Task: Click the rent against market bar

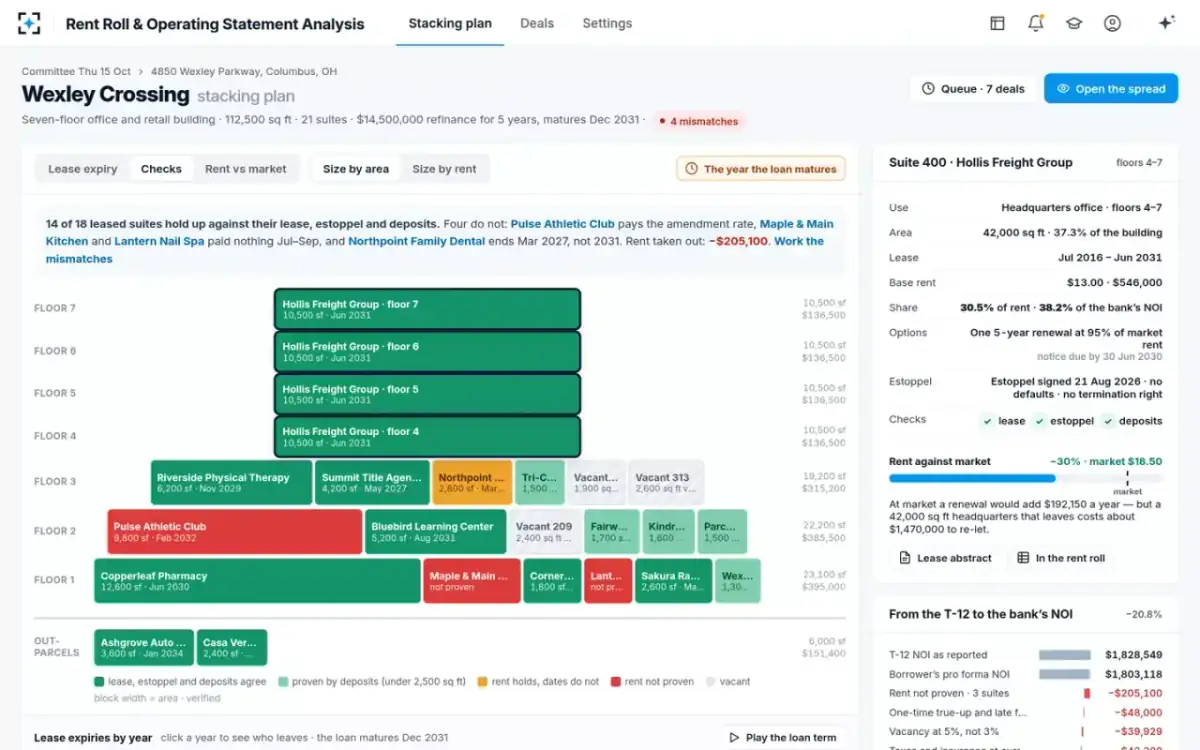Action: tap(1025, 479)
